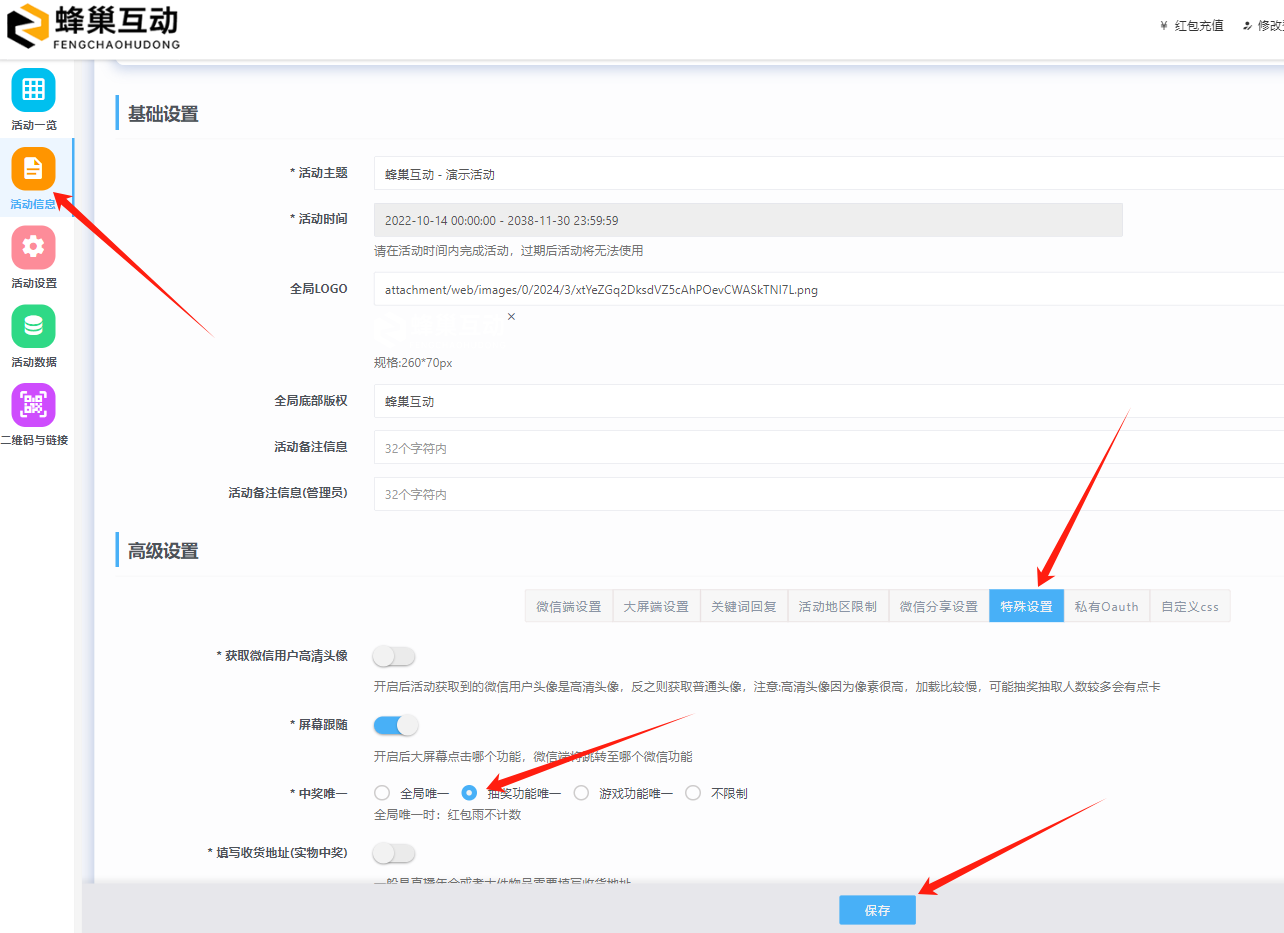
Task: Switch to the 大屏端设置 tab
Action: (x=656, y=606)
